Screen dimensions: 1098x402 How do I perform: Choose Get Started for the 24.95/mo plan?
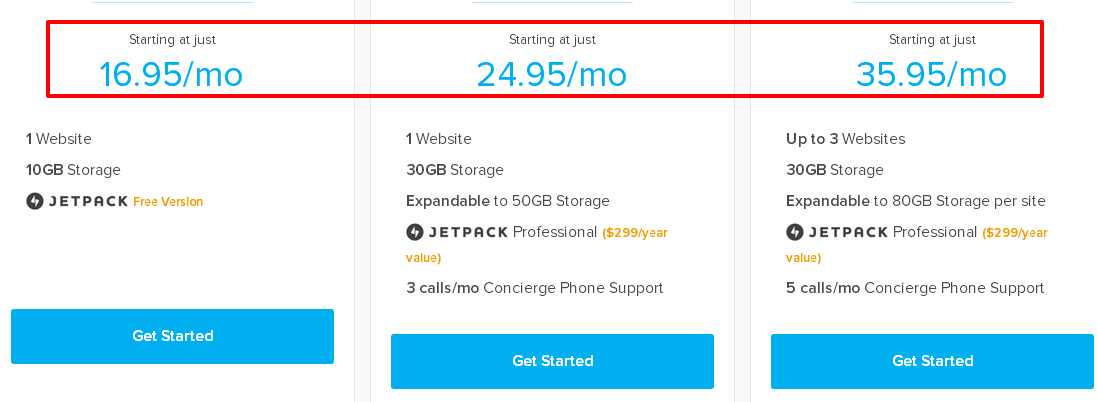pyautogui.click(x=553, y=361)
